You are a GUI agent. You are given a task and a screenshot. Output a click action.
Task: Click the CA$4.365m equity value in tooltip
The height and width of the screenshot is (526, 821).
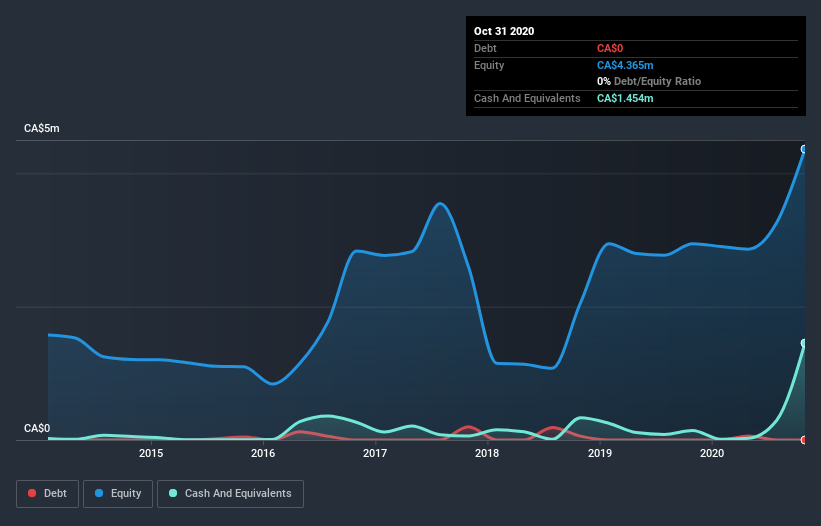625,65
